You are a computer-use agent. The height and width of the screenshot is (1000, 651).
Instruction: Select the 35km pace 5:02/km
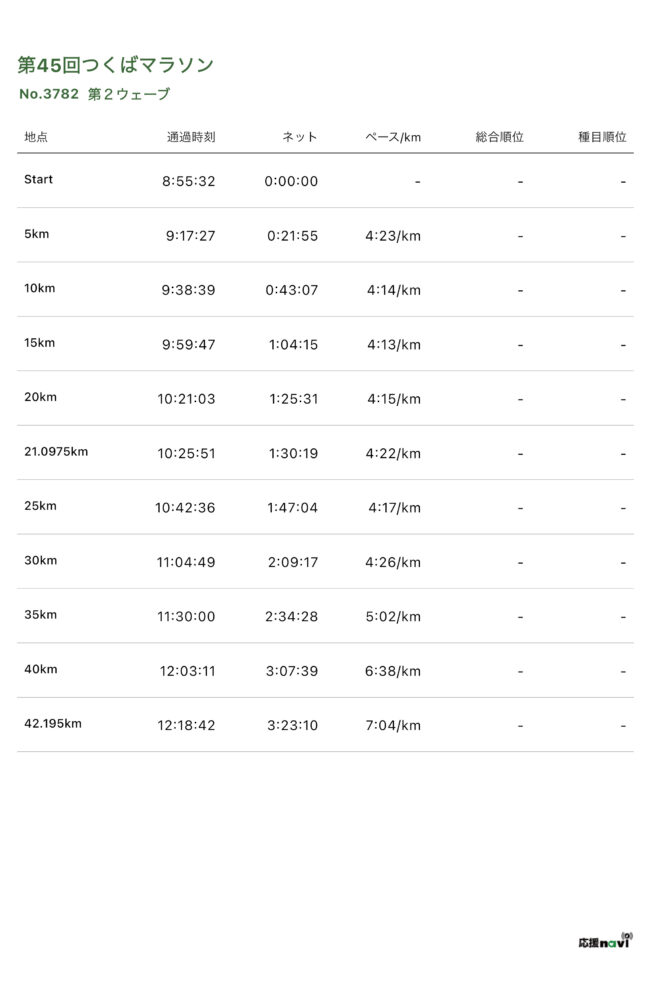394,617
